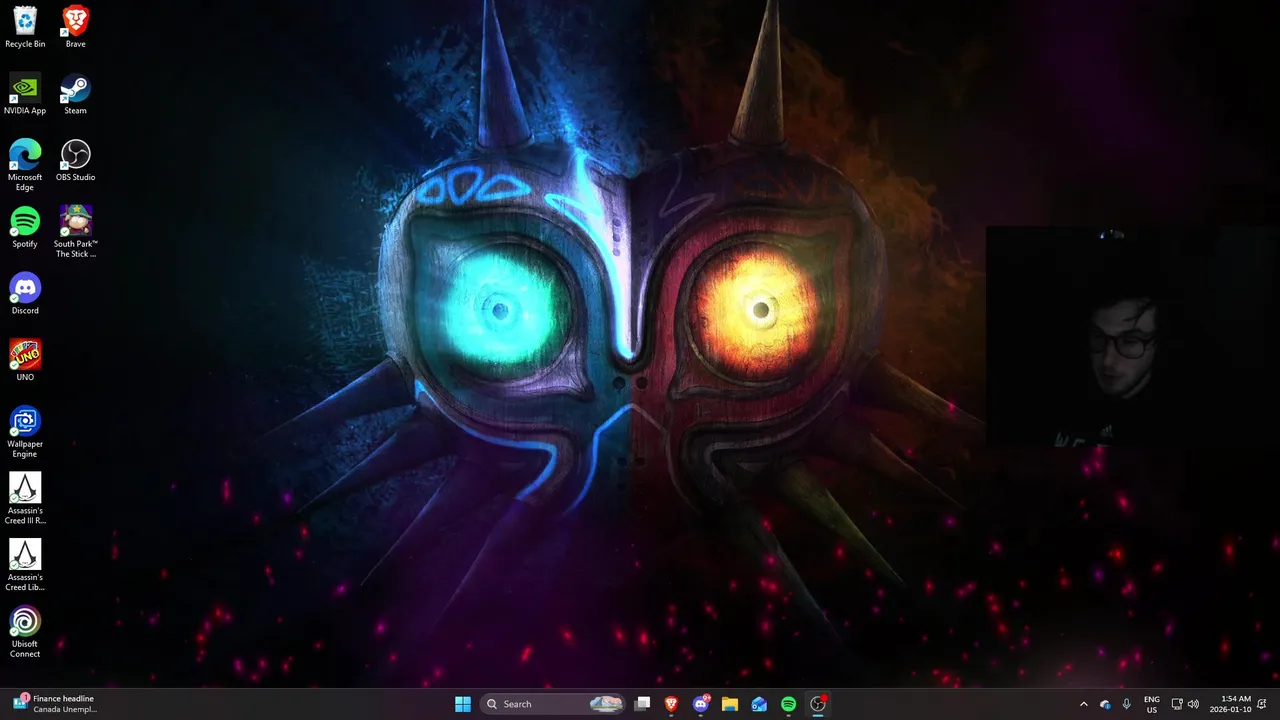Click the OneDrive cloud tray icon

pyautogui.click(x=1105, y=704)
